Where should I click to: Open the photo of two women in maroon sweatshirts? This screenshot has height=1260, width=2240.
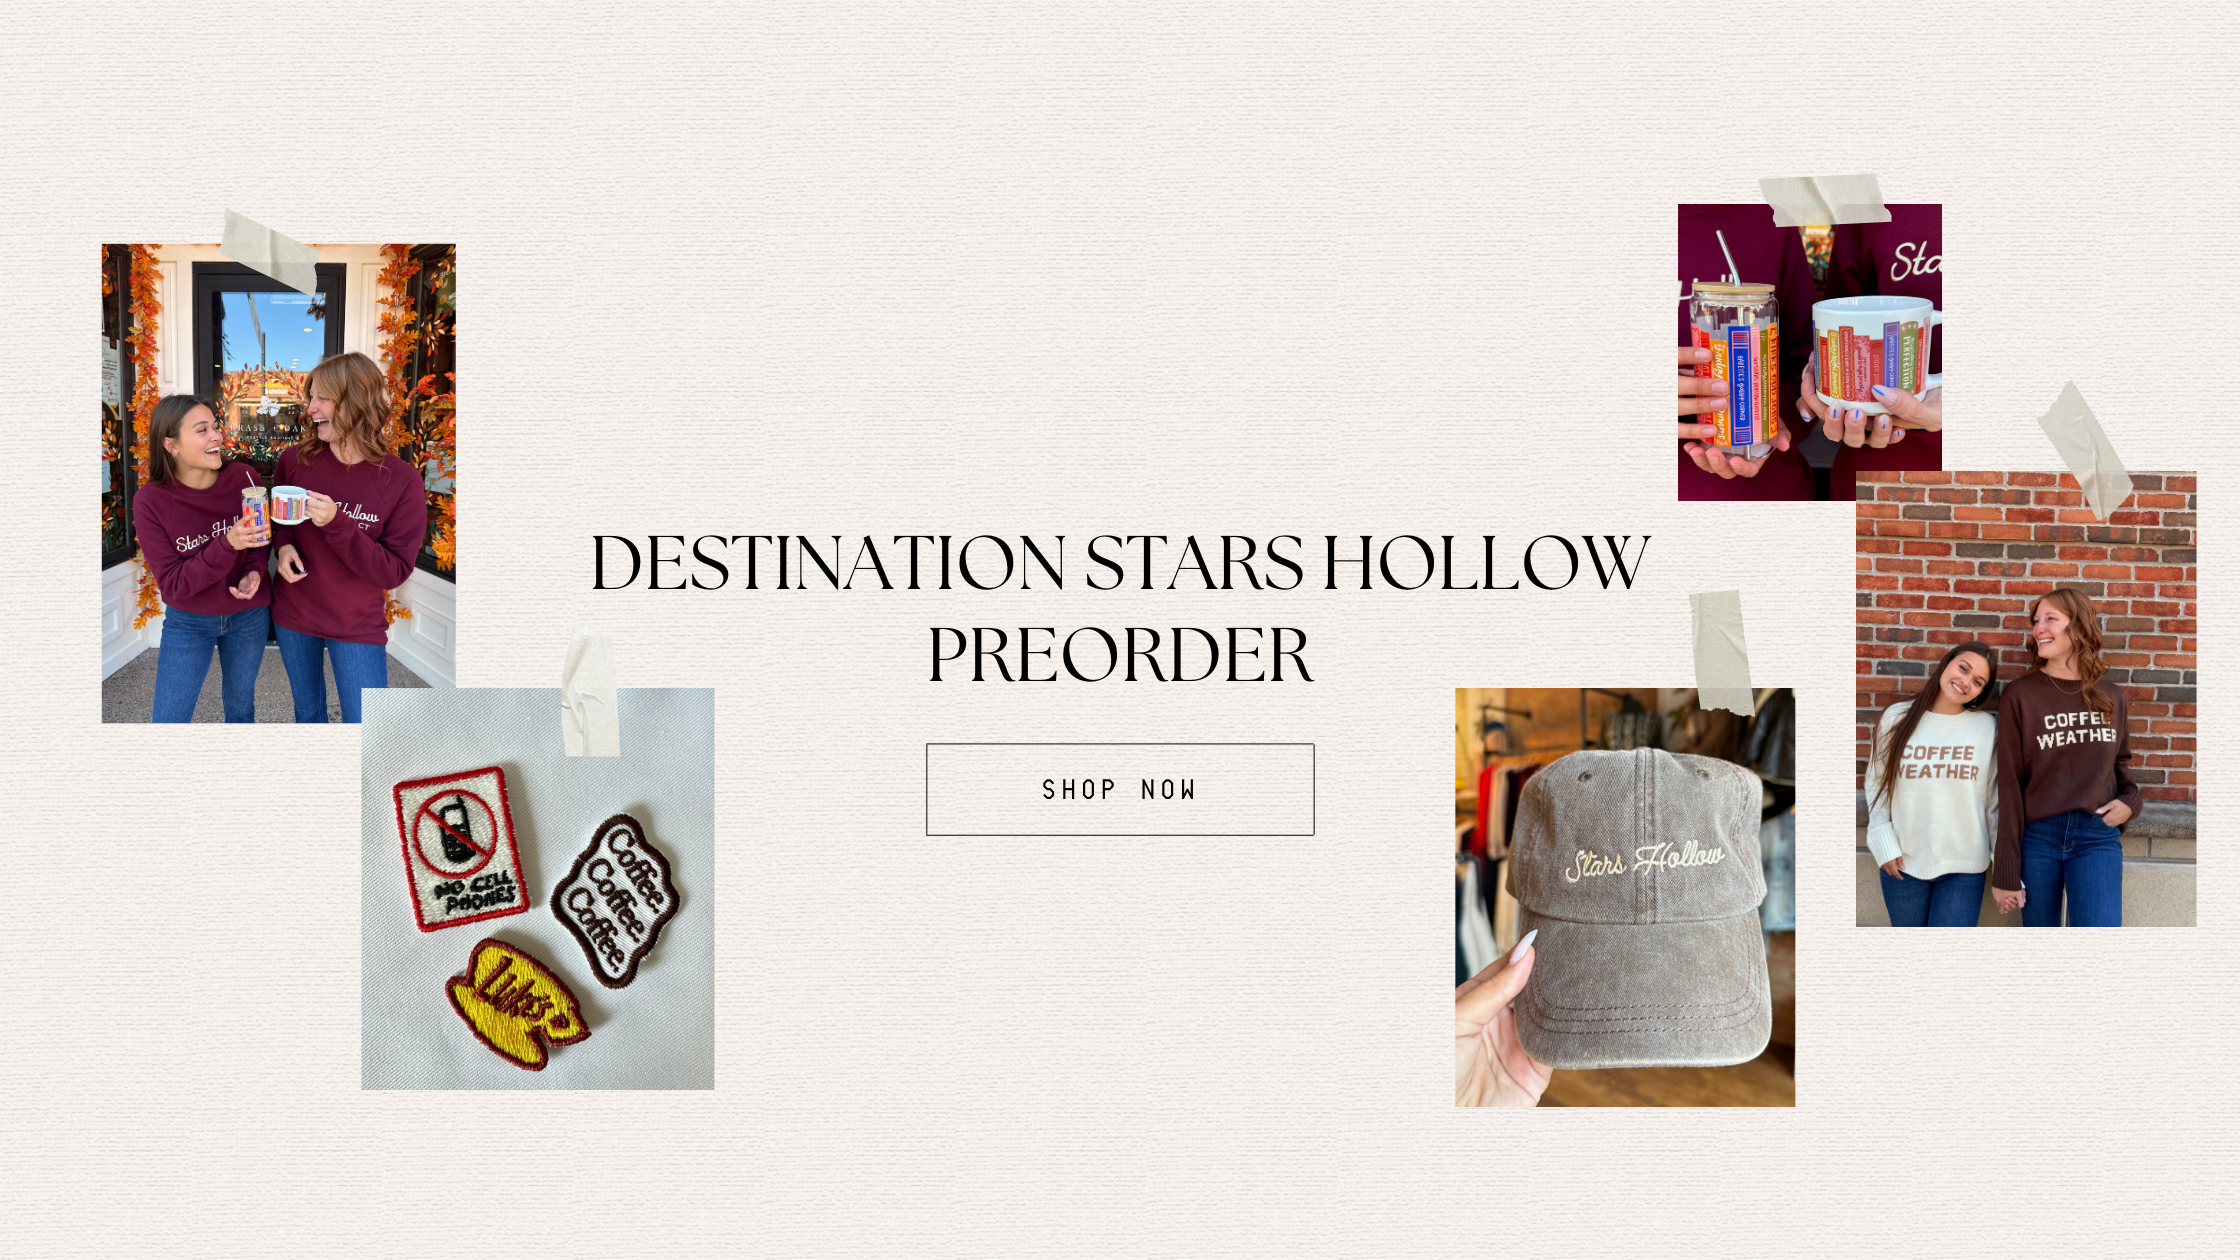pyautogui.click(x=279, y=483)
